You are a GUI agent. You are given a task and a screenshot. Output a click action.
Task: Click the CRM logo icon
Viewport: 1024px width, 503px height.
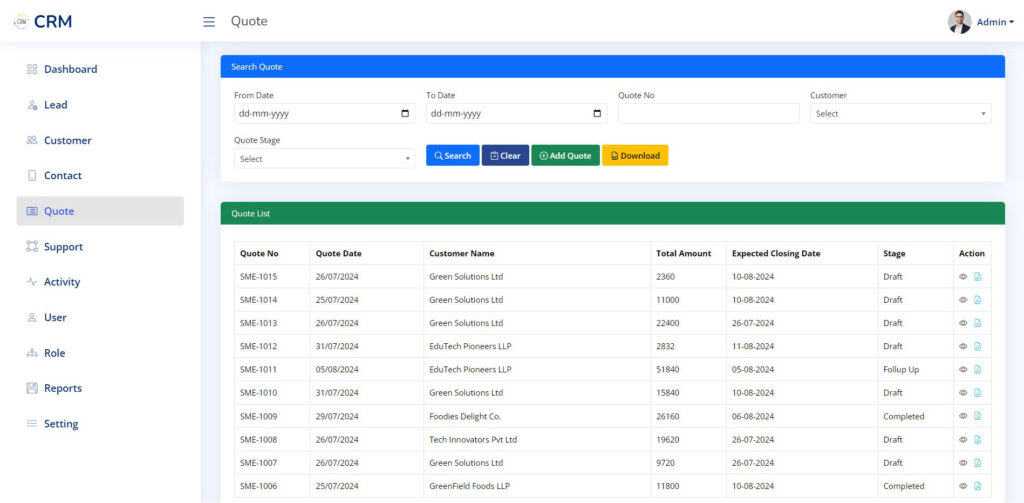(22, 22)
